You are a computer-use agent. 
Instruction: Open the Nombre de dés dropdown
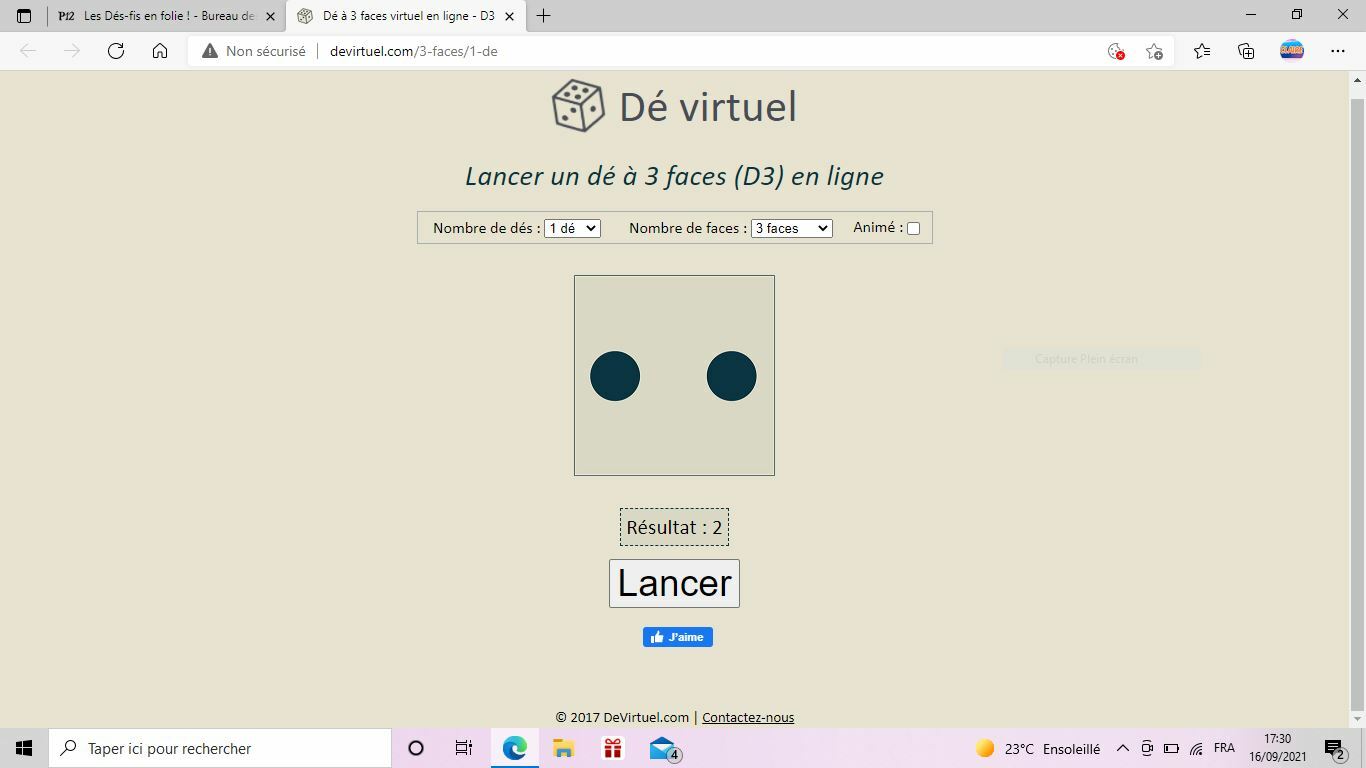572,228
